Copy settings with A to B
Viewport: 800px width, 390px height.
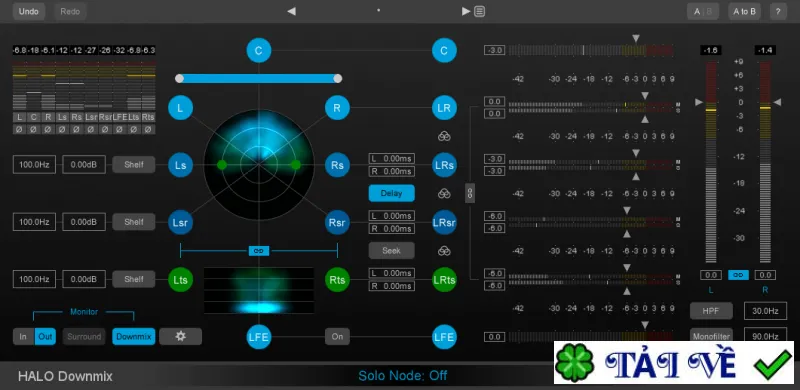(x=744, y=11)
